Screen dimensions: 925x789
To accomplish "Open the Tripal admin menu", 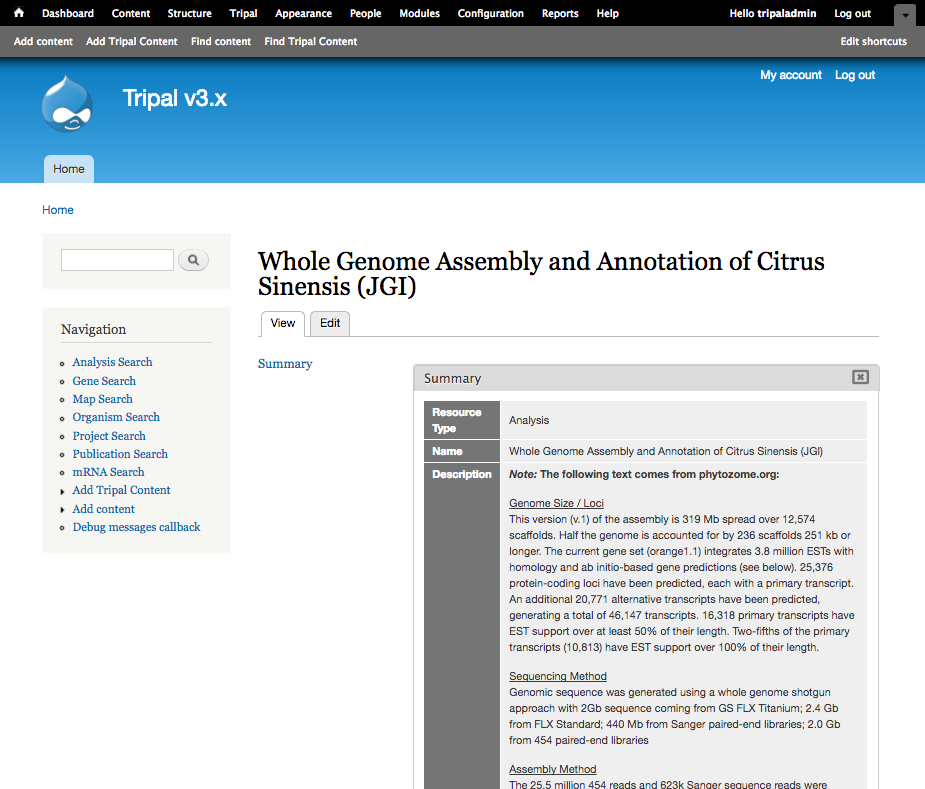I will click(x=243, y=13).
